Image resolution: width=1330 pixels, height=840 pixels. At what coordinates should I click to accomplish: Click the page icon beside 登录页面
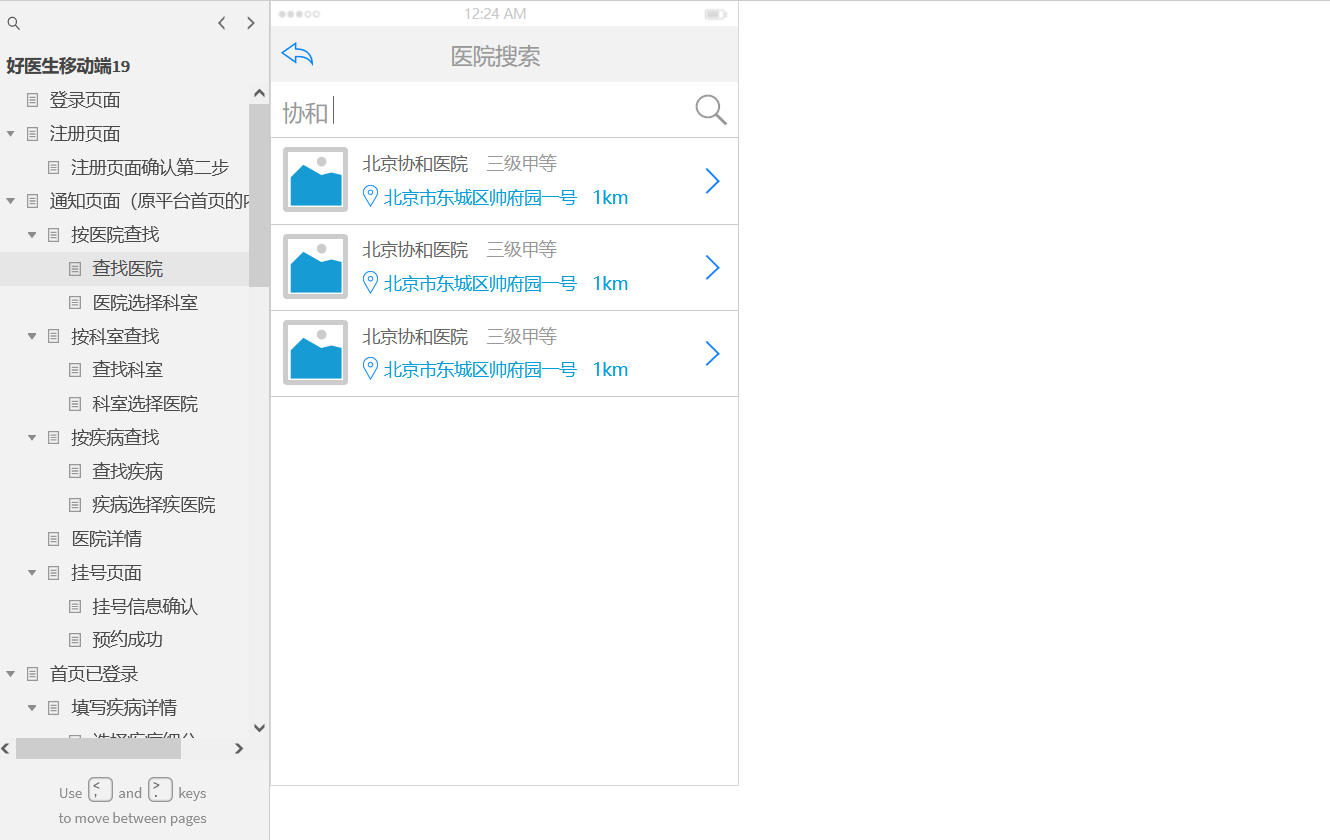pos(33,100)
